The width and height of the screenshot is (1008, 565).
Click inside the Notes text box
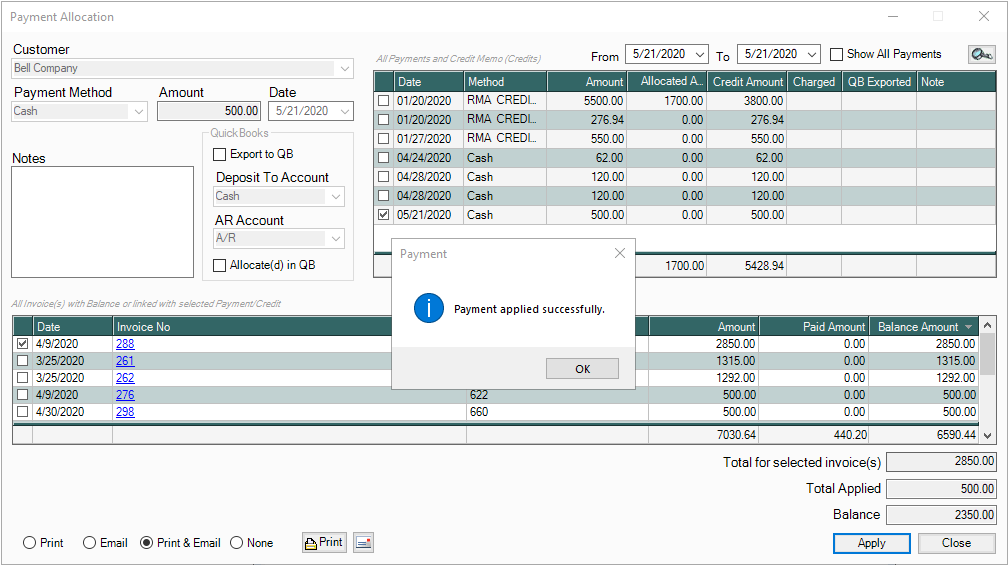[102, 220]
